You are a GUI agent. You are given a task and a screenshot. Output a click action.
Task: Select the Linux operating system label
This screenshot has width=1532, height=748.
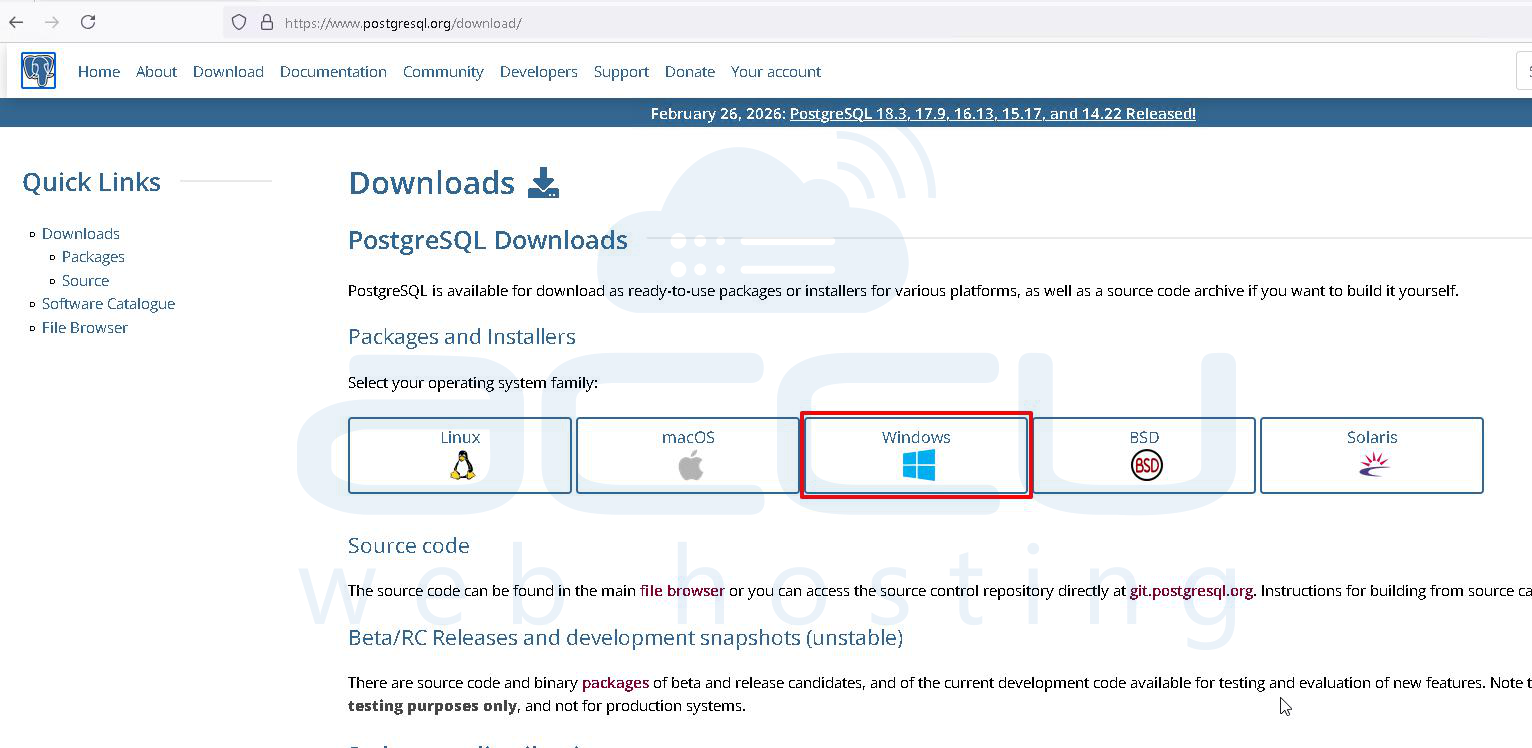tap(460, 437)
